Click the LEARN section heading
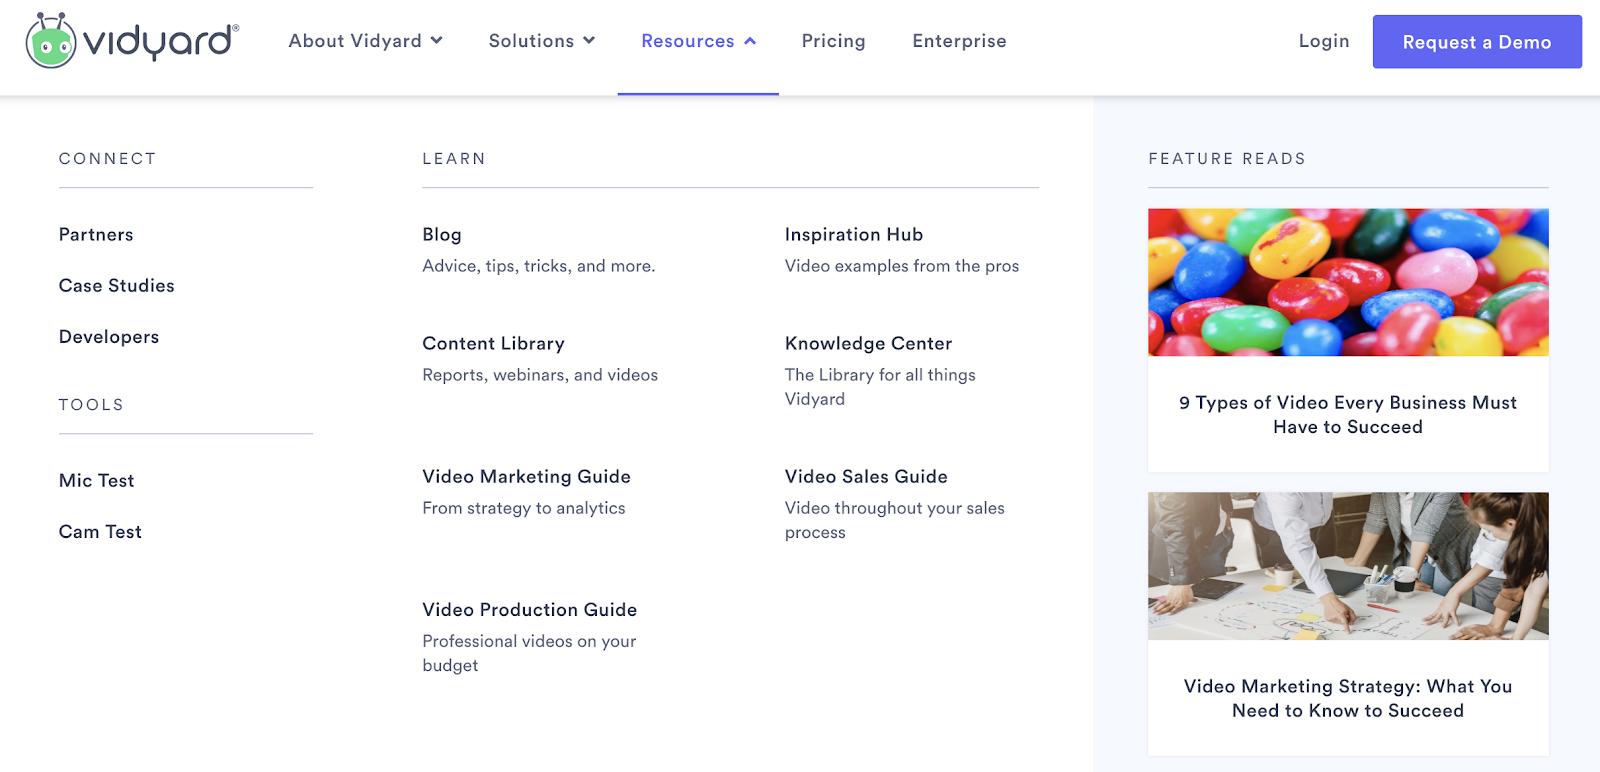 tap(454, 159)
